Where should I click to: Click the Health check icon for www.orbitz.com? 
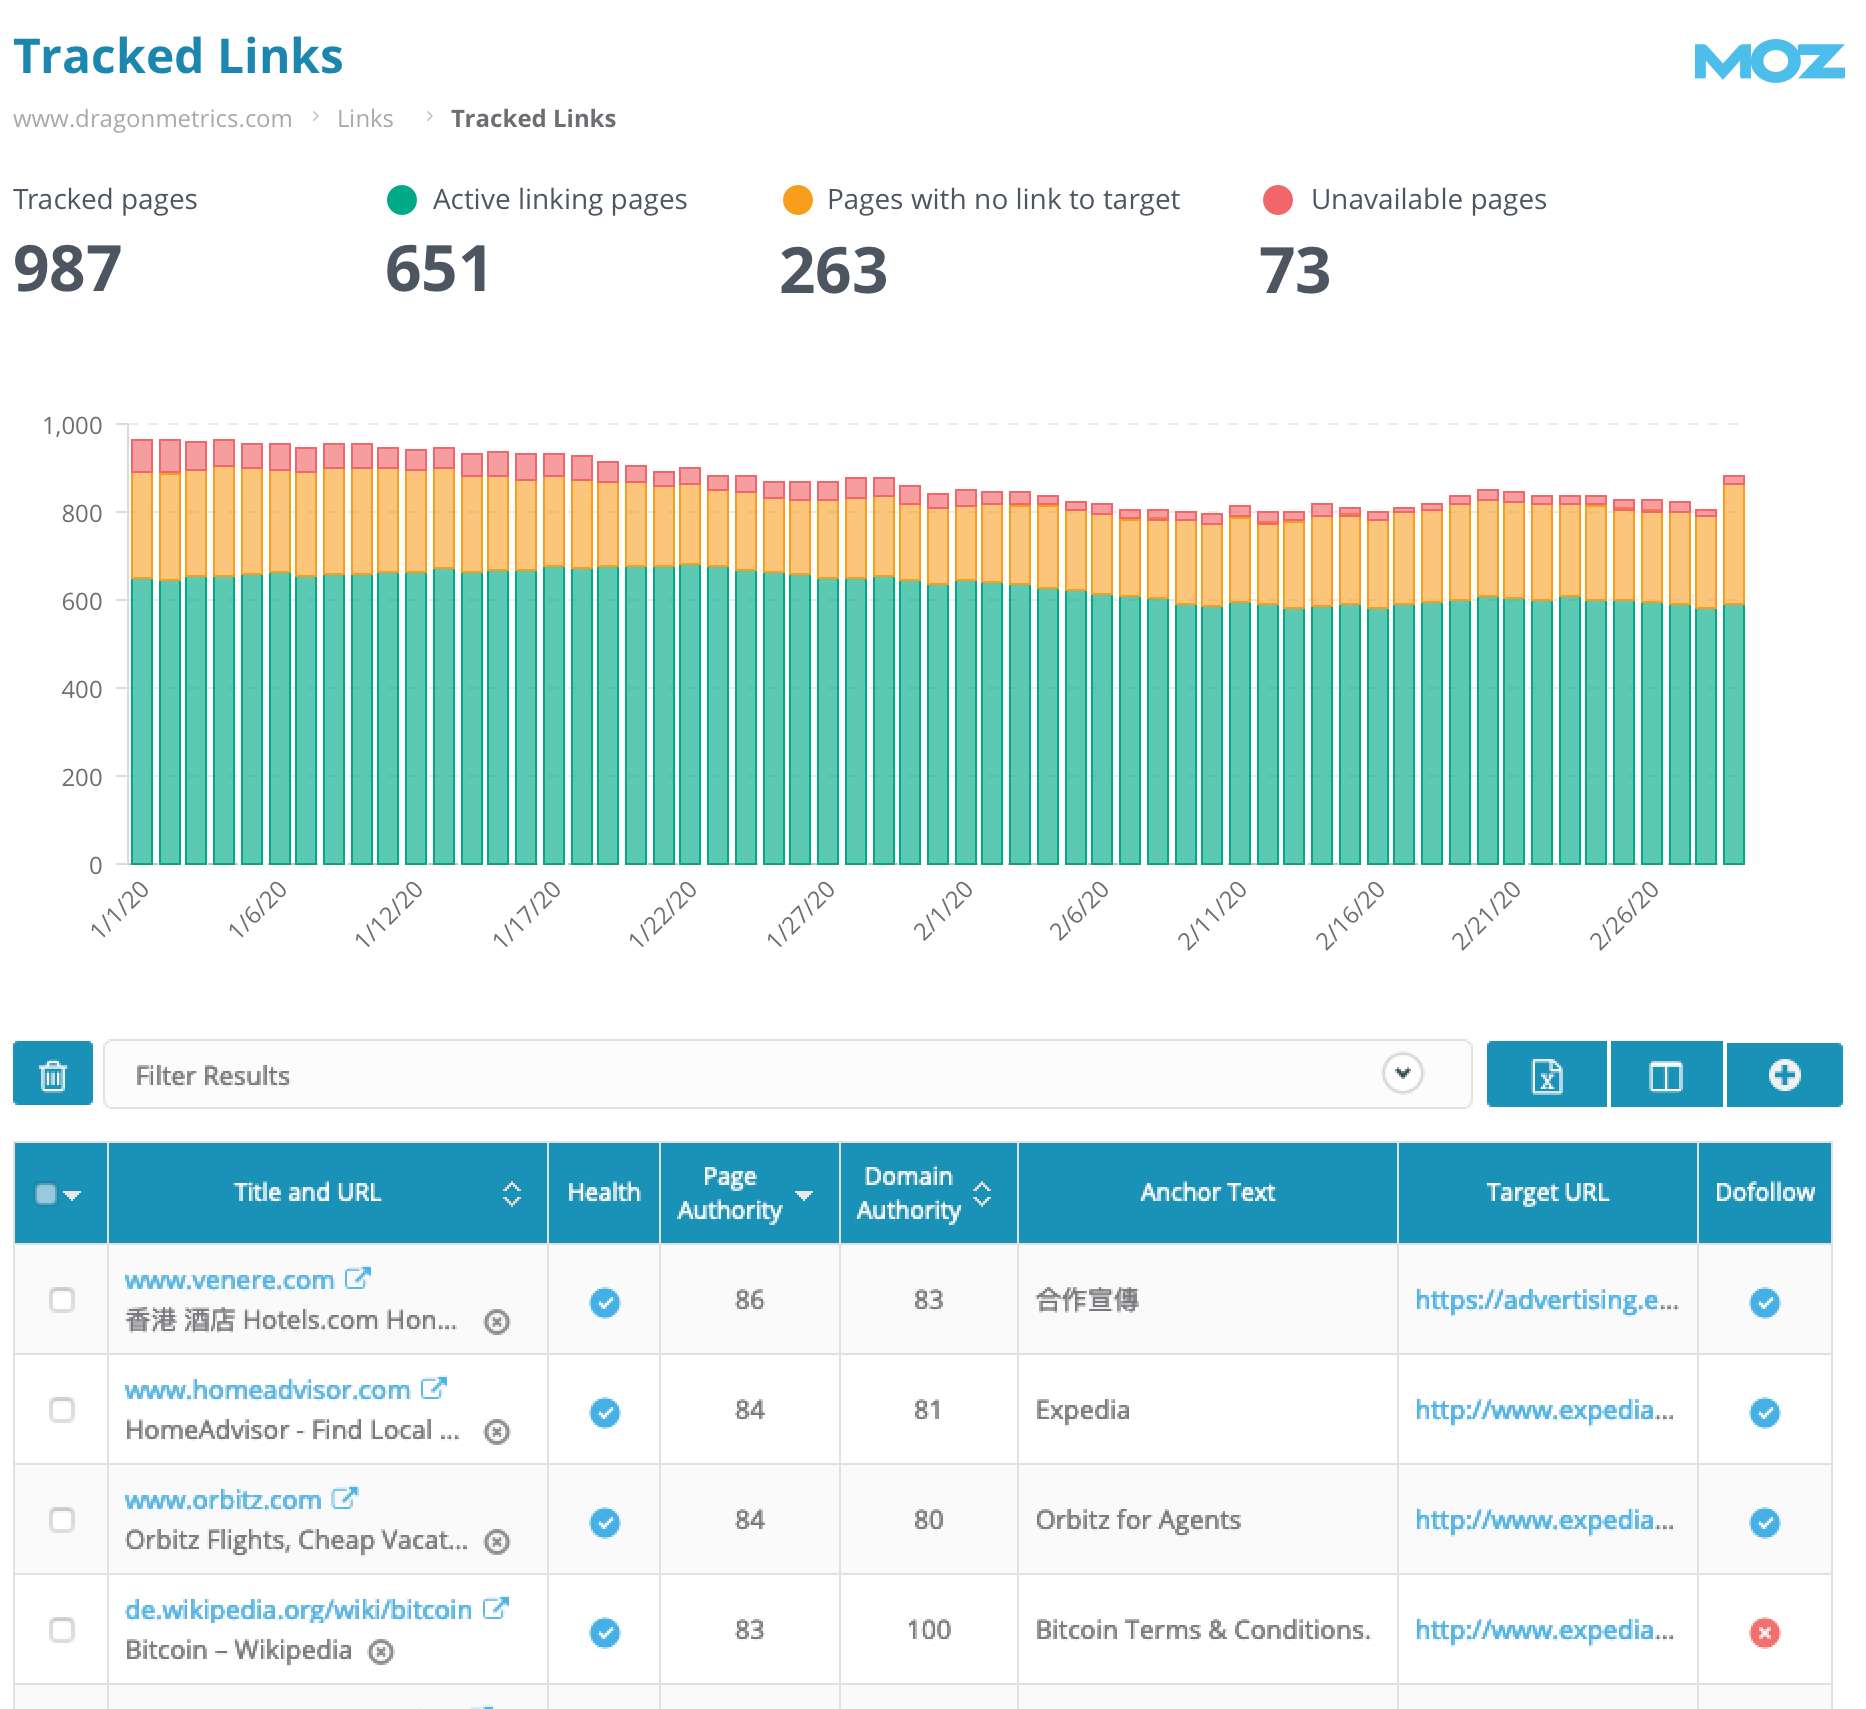[604, 1522]
